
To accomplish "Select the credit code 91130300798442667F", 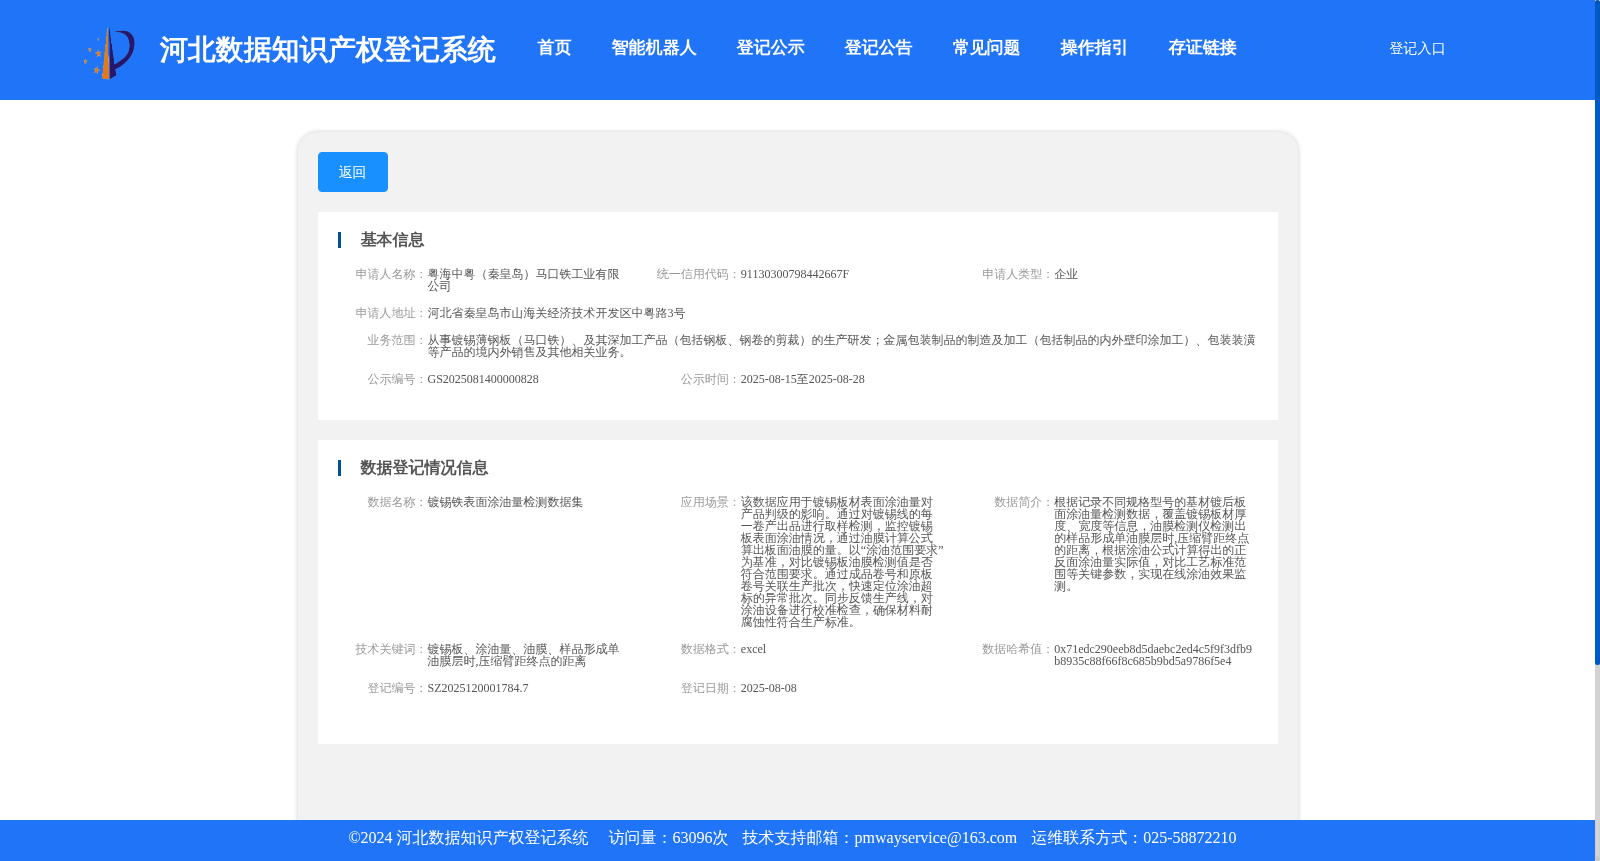I will (795, 274).
